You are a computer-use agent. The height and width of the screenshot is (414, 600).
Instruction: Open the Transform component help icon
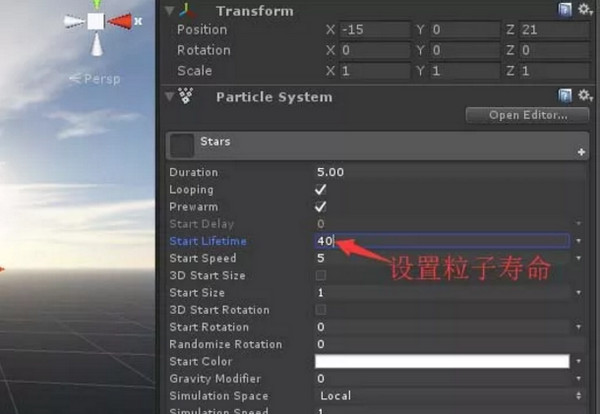(565, 10)
